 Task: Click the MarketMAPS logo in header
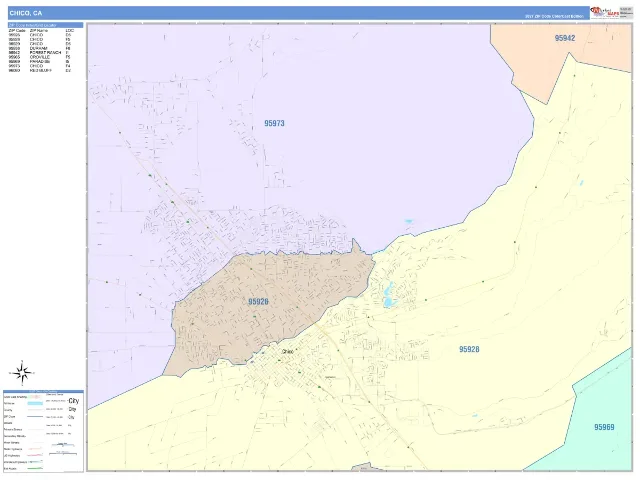(x=605, y=13)
